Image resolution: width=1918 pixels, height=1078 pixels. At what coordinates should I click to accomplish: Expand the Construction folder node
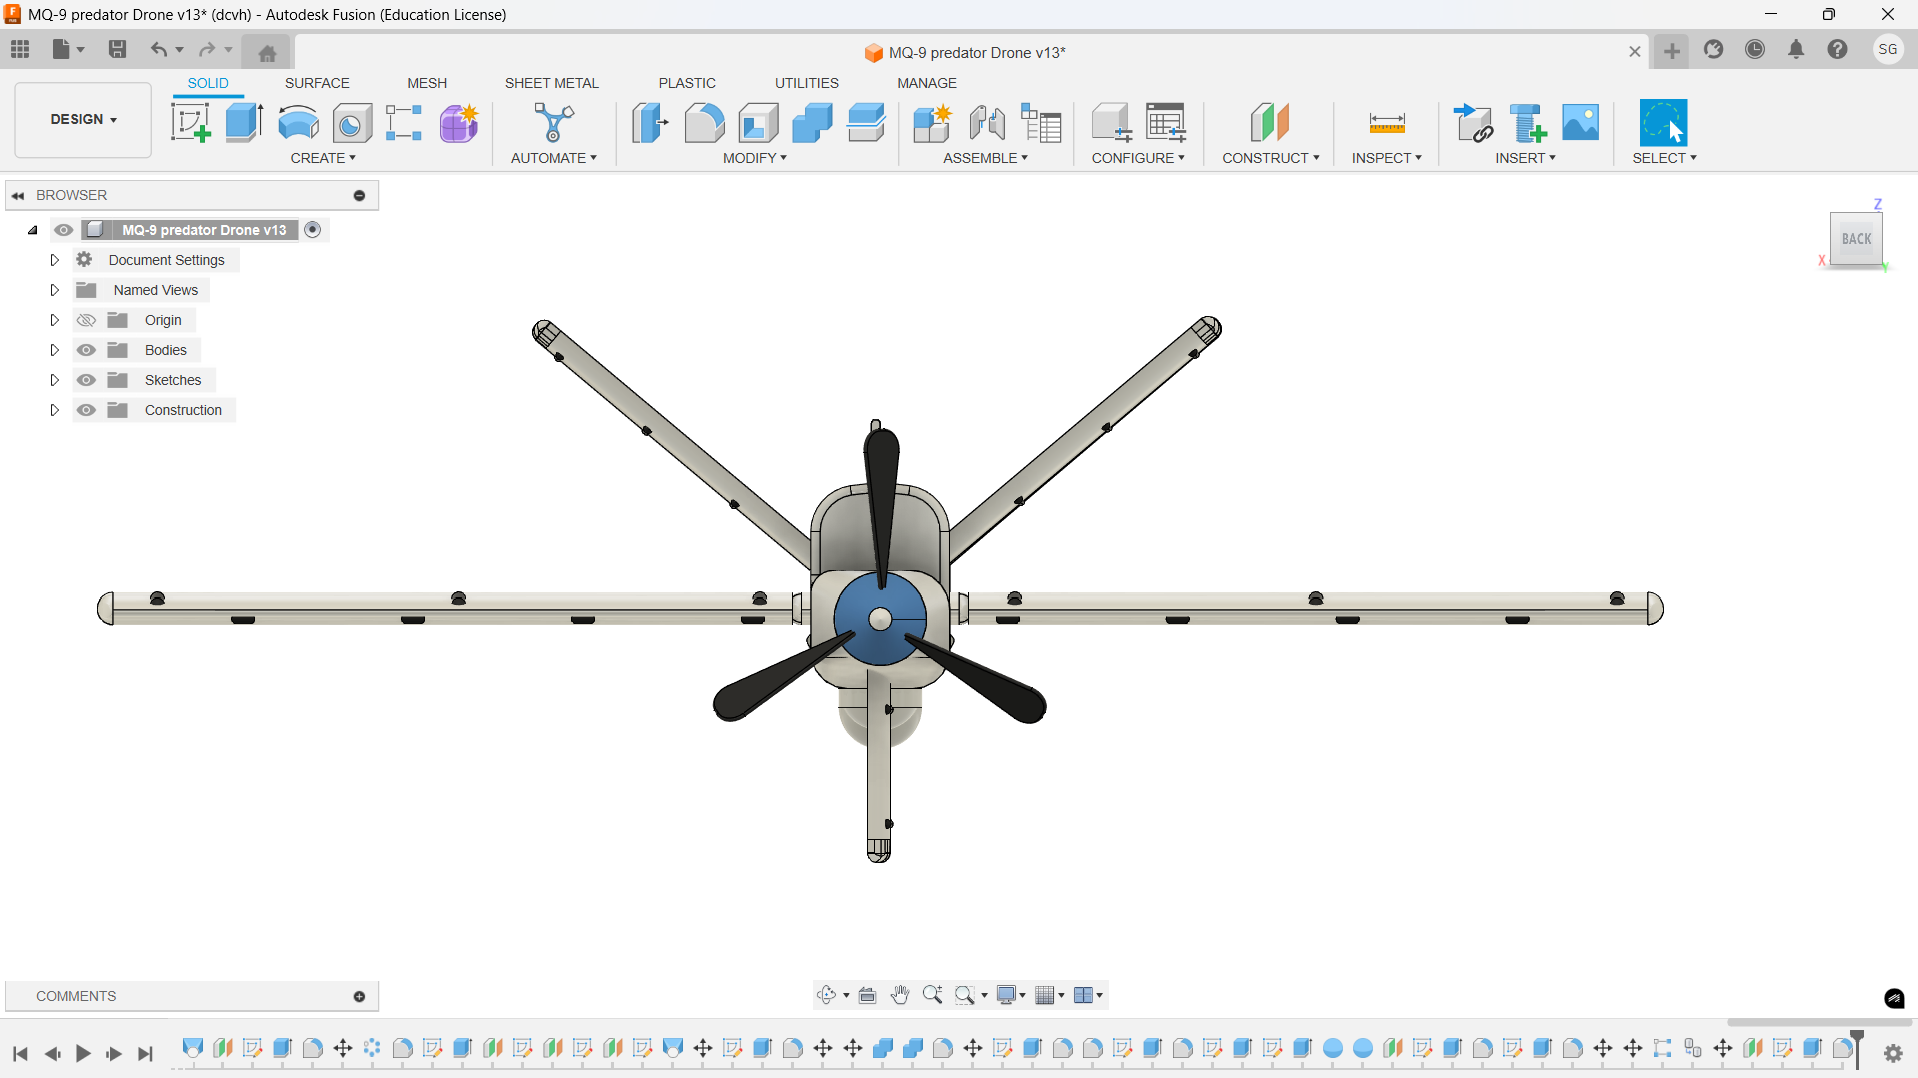pyautogui.click(x=55, y=410)
